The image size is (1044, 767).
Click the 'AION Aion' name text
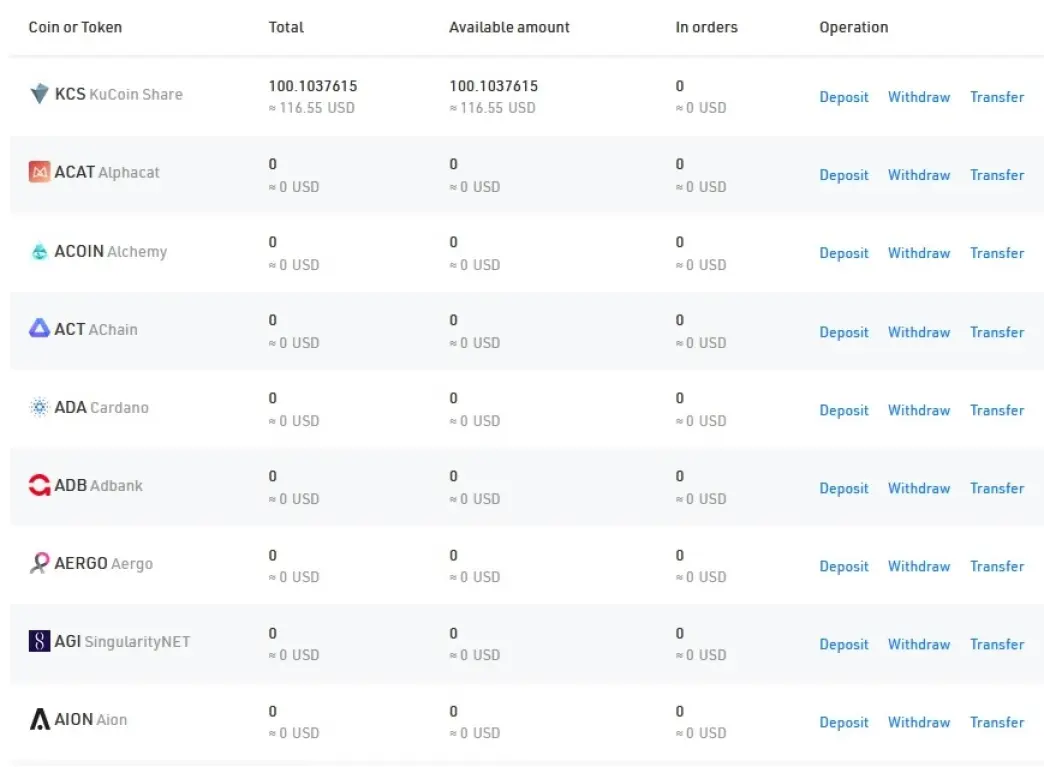click(91, 720)
